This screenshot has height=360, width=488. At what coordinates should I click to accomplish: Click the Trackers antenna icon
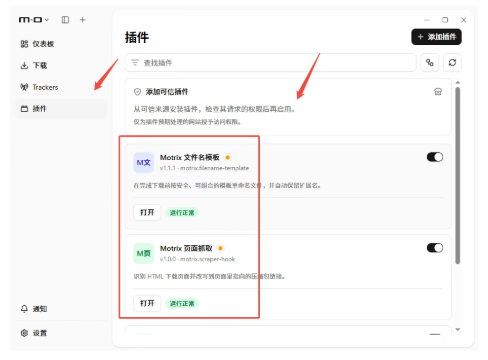point(24,87)
